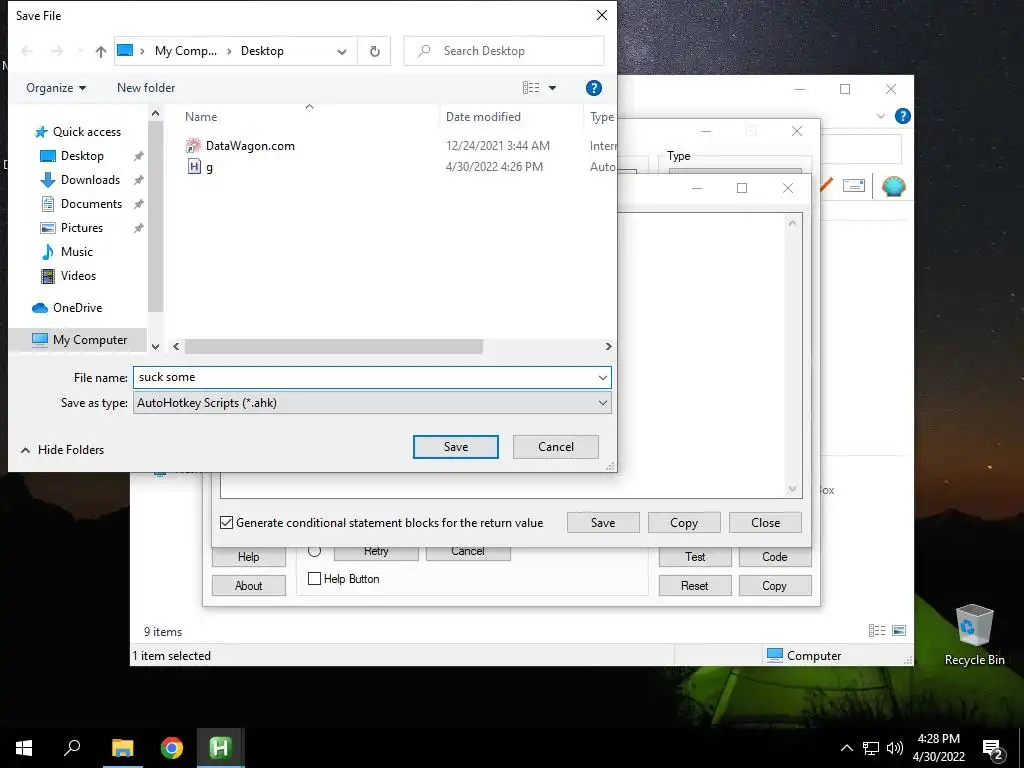
Task: Open Desktop in navigation pane
Action: (82, 155)
